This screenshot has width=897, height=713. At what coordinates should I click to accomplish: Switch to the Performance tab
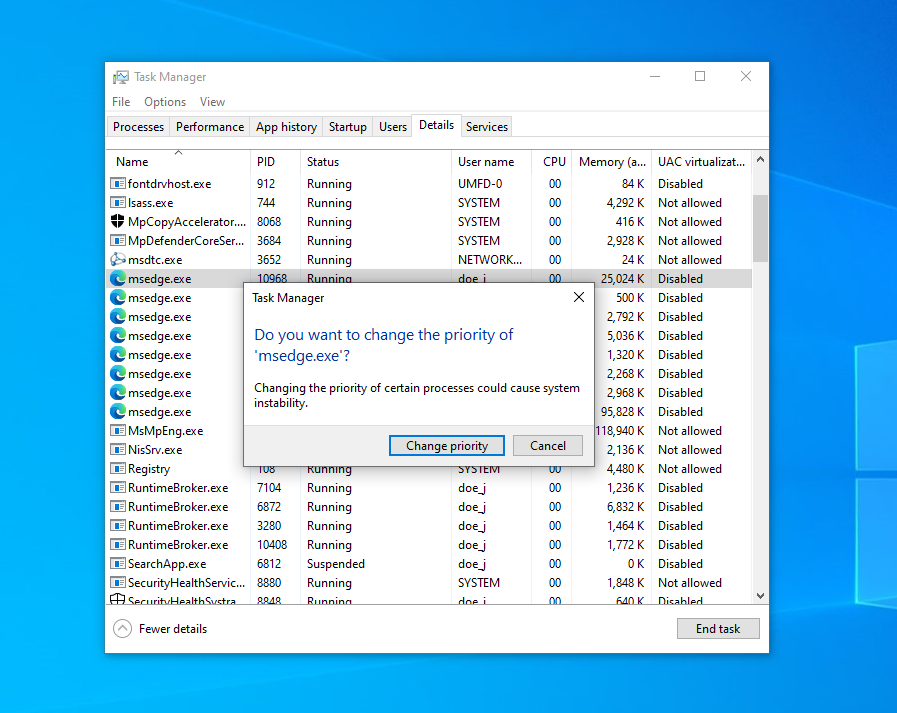tap(209, 126)
